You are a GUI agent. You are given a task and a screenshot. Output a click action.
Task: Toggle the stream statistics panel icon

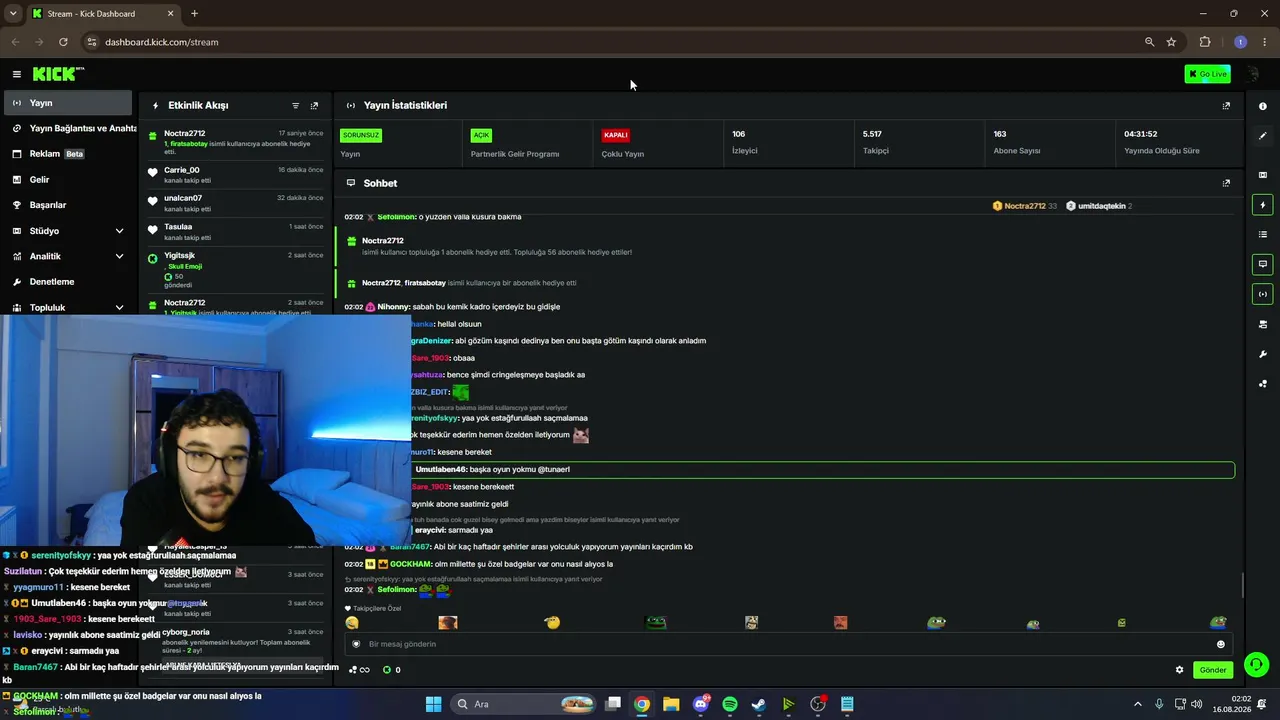[1262, 294]
